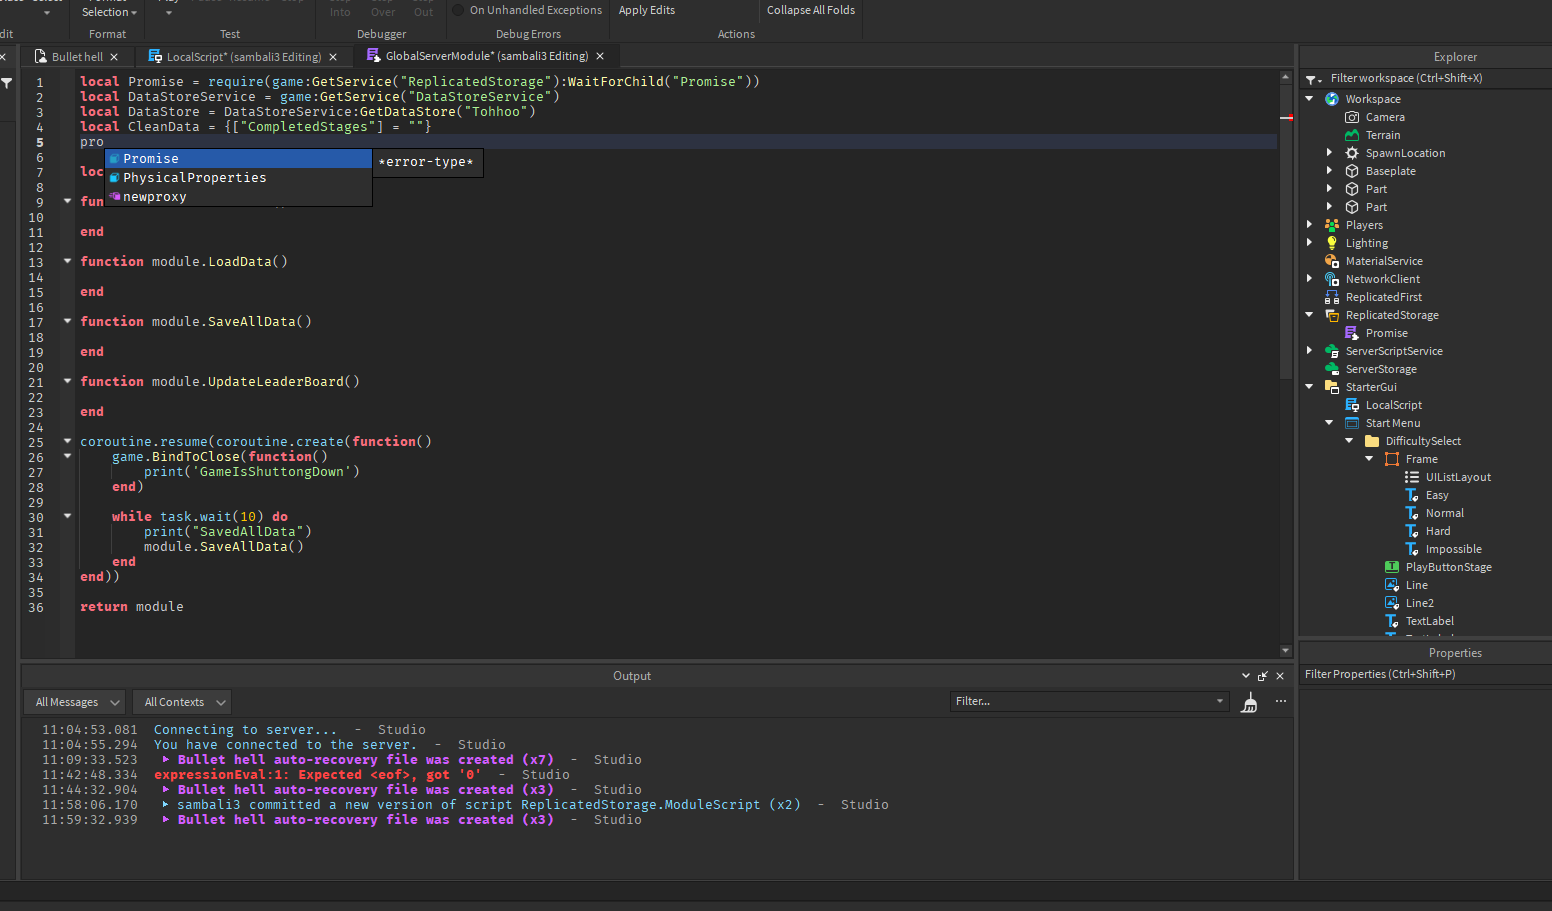
Task: Click the Output filter text field
Action: (1088, 701)
